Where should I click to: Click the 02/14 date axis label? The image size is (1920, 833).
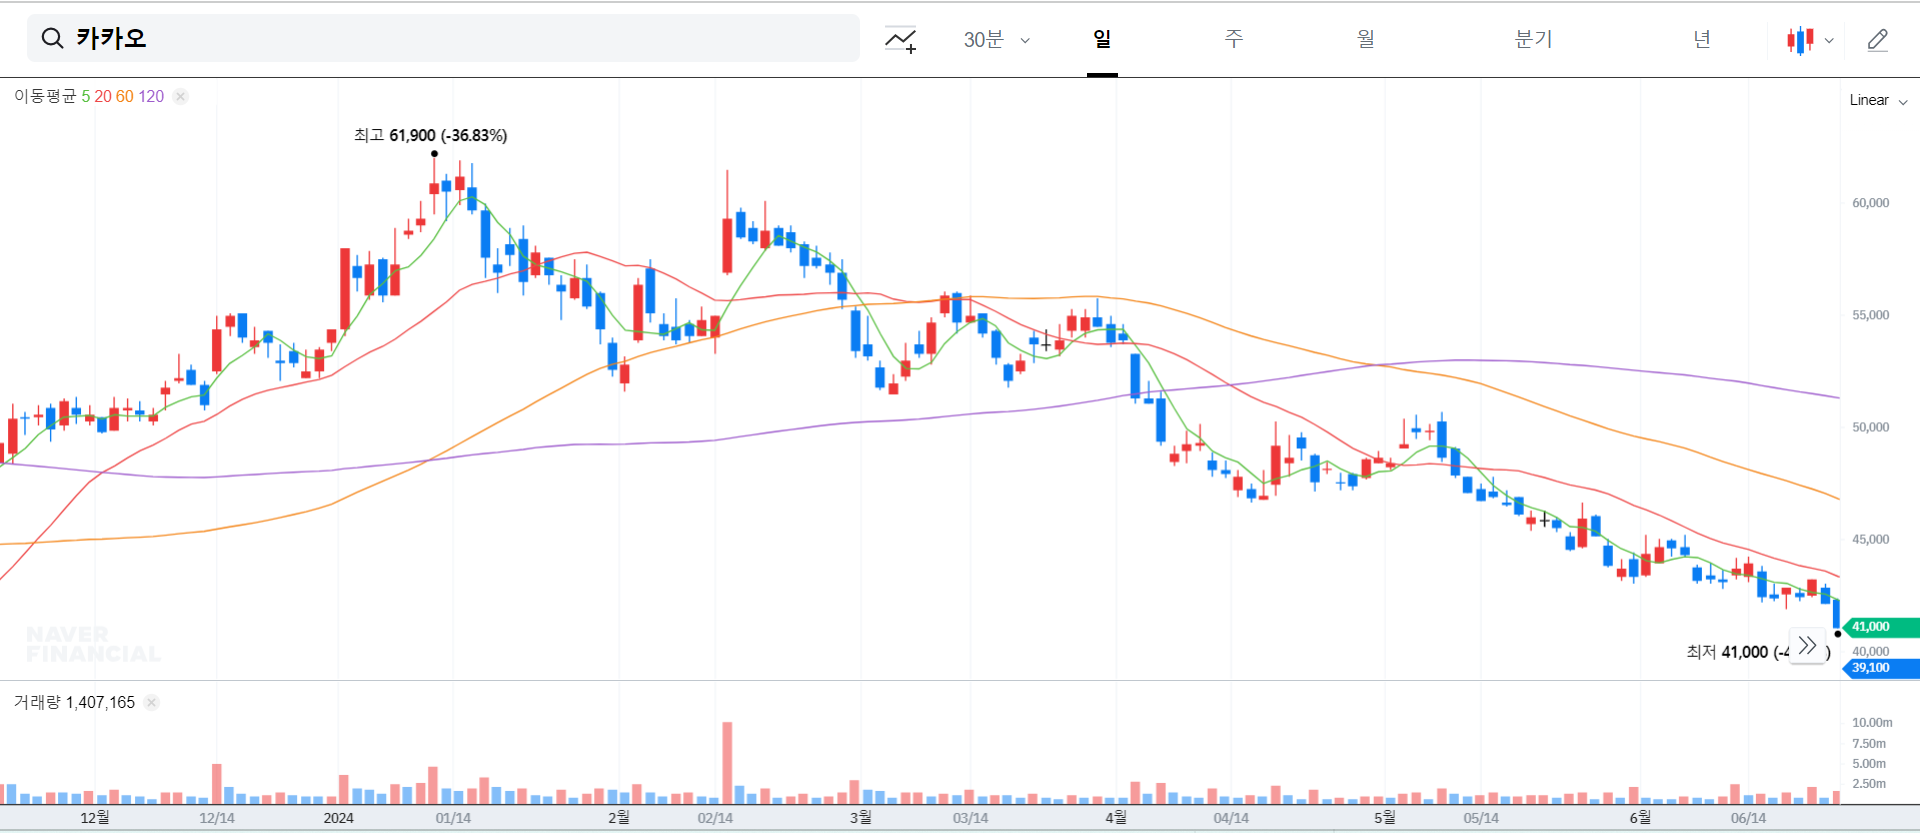pos(715,818)
